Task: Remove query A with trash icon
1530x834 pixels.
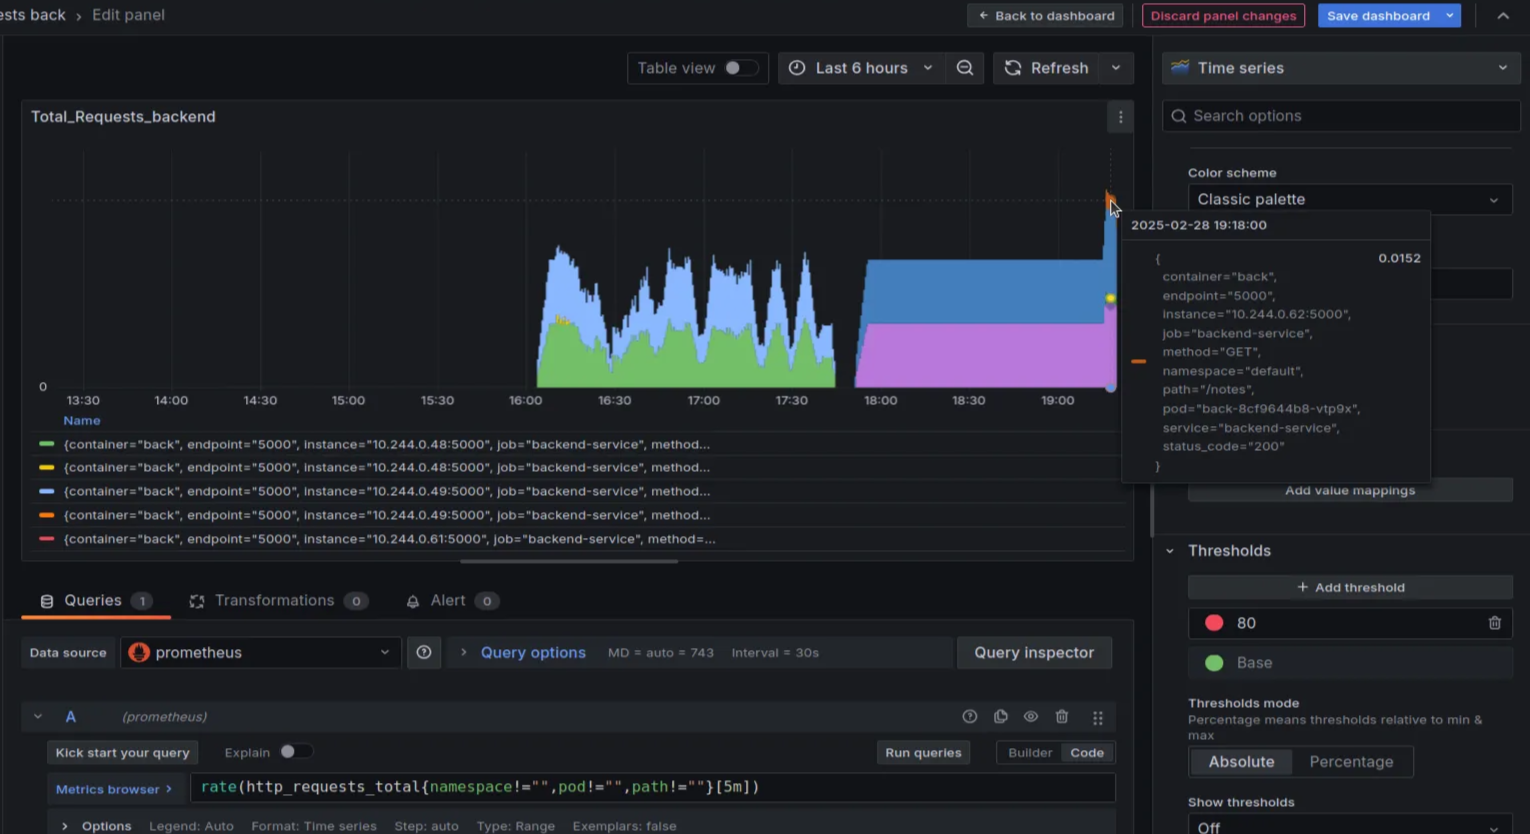Action: pyautogui.click(x=1062, y=717)
